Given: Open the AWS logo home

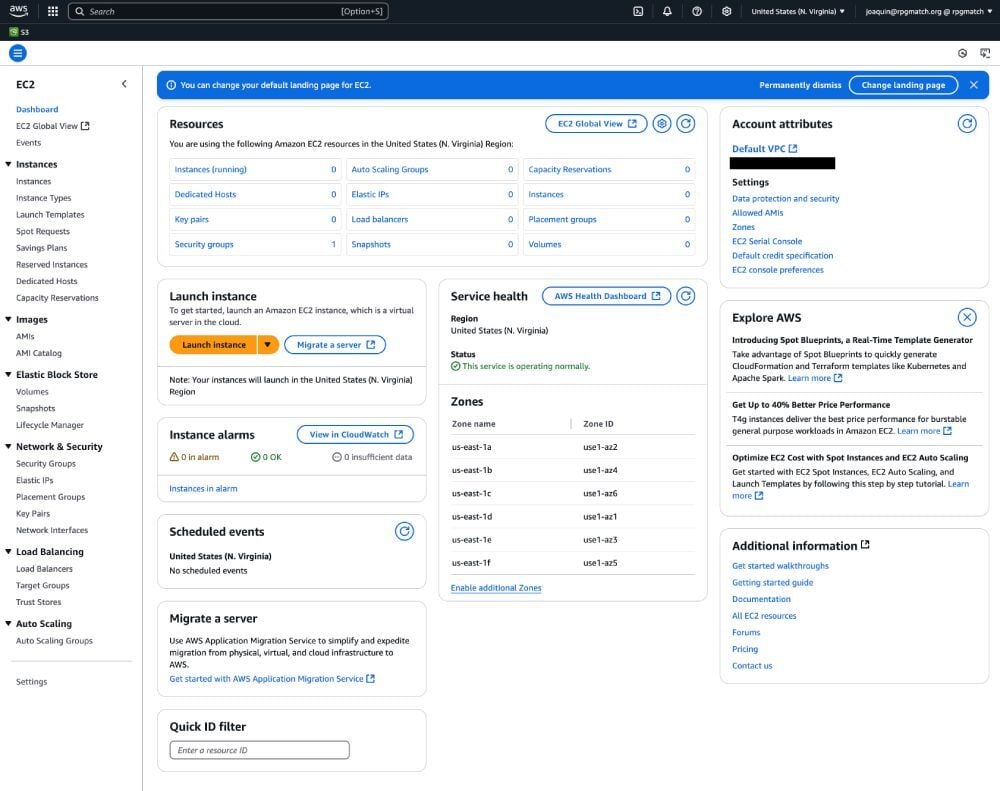Looking at the screenshot, I should pos(18,11).
